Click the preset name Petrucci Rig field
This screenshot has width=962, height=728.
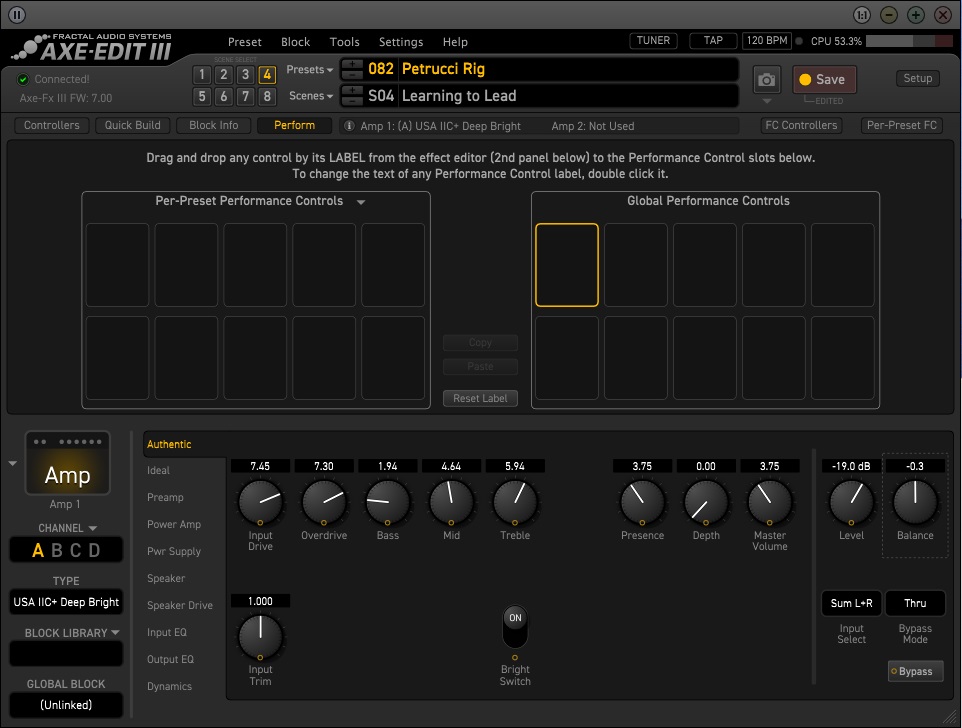[568, 69]
